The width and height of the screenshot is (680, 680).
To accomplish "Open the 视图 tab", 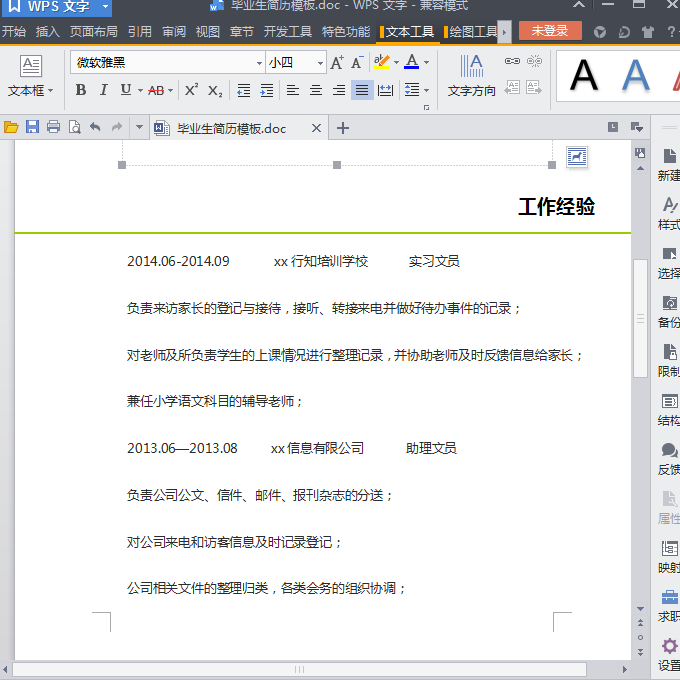I will point(208,32).
